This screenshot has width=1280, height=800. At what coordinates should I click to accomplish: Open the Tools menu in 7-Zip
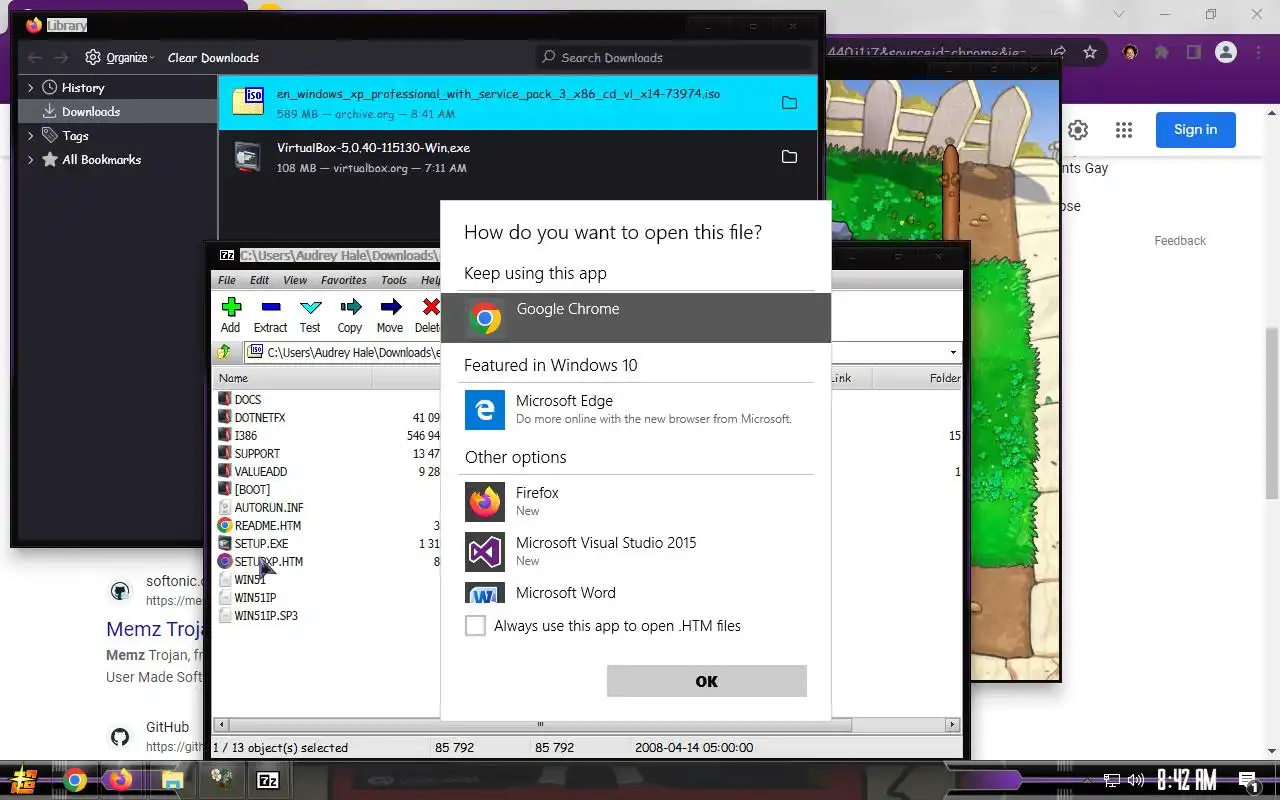click(394, 280)
